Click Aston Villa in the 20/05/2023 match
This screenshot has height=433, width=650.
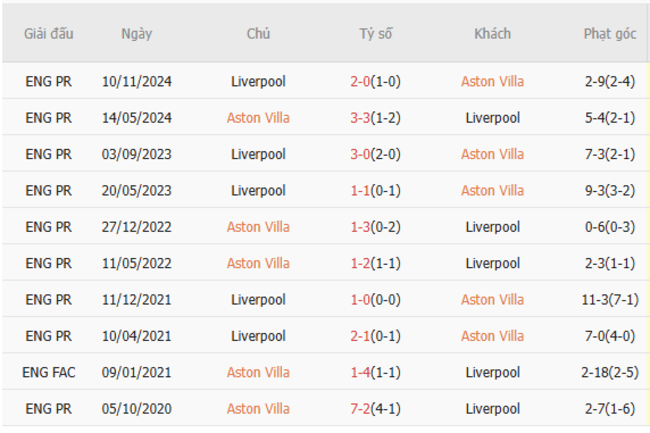coord(492,190)
